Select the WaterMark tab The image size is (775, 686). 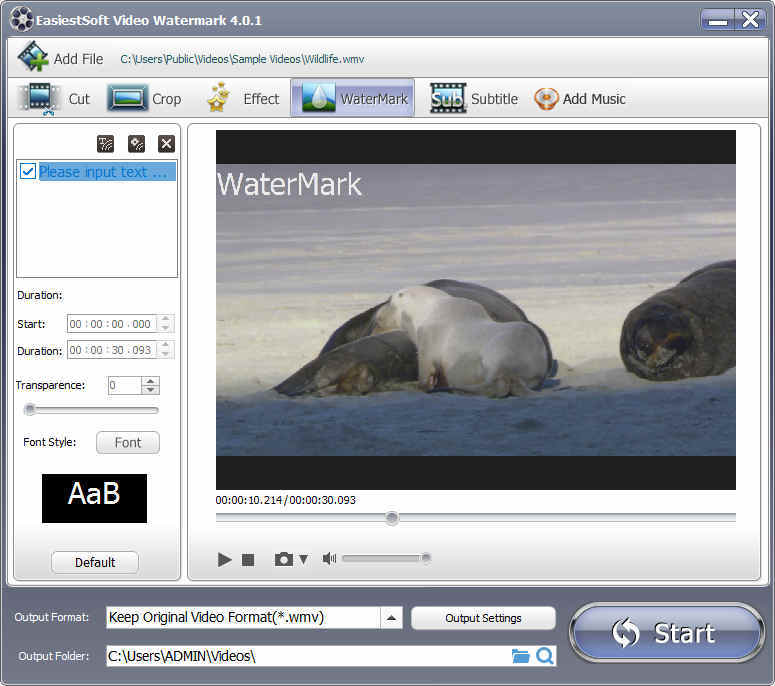point(352,98)
